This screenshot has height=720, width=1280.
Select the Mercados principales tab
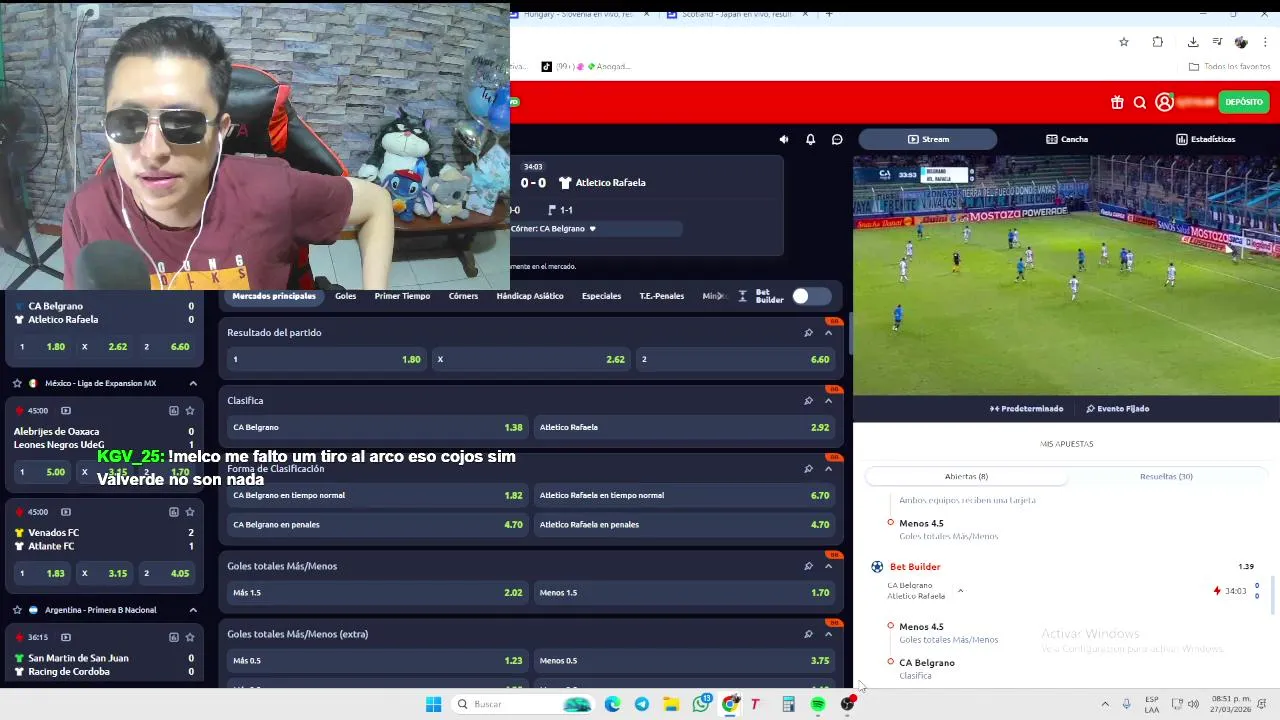(274, 296)
